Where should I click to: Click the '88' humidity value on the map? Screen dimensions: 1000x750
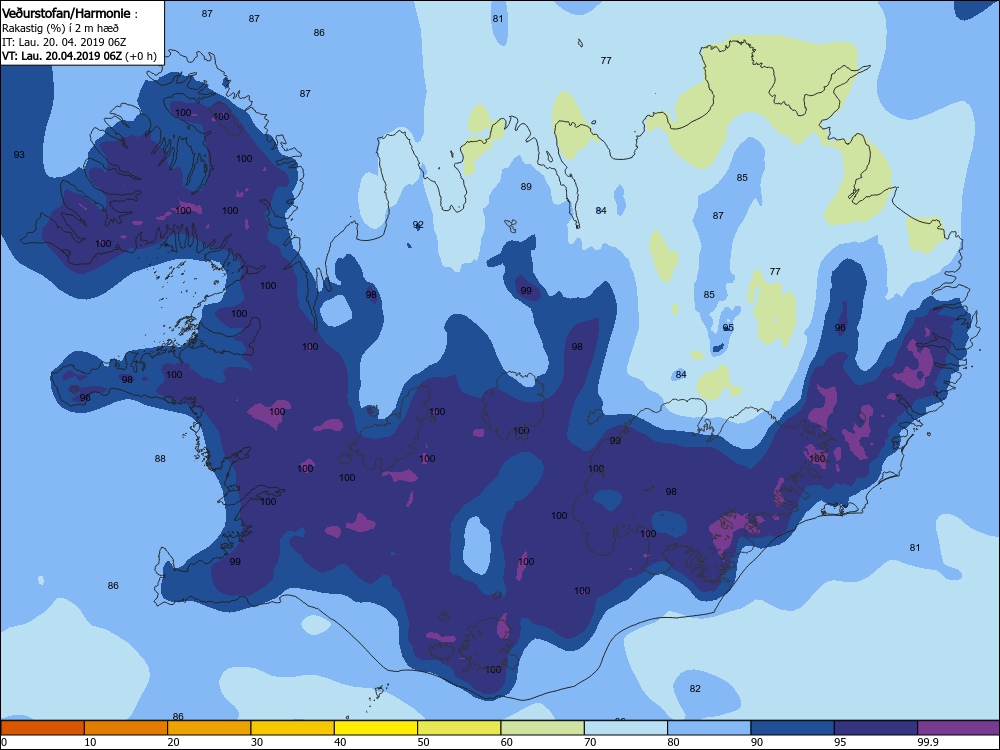[160, 459]
